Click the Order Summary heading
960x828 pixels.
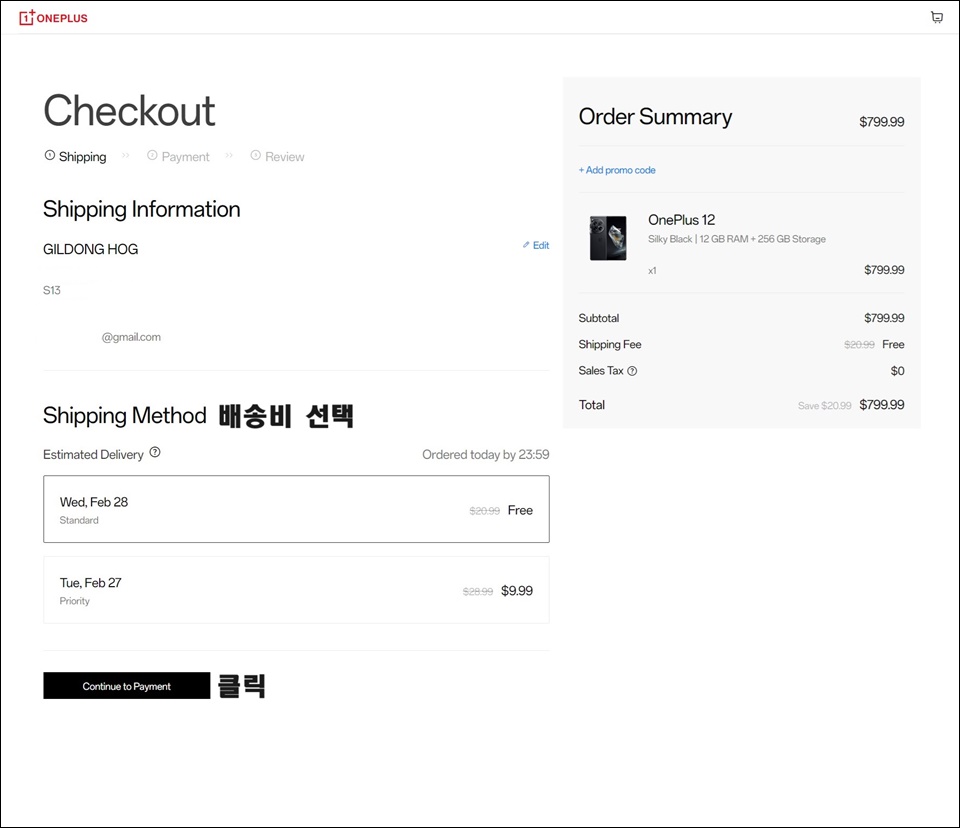tap(655, 116)
